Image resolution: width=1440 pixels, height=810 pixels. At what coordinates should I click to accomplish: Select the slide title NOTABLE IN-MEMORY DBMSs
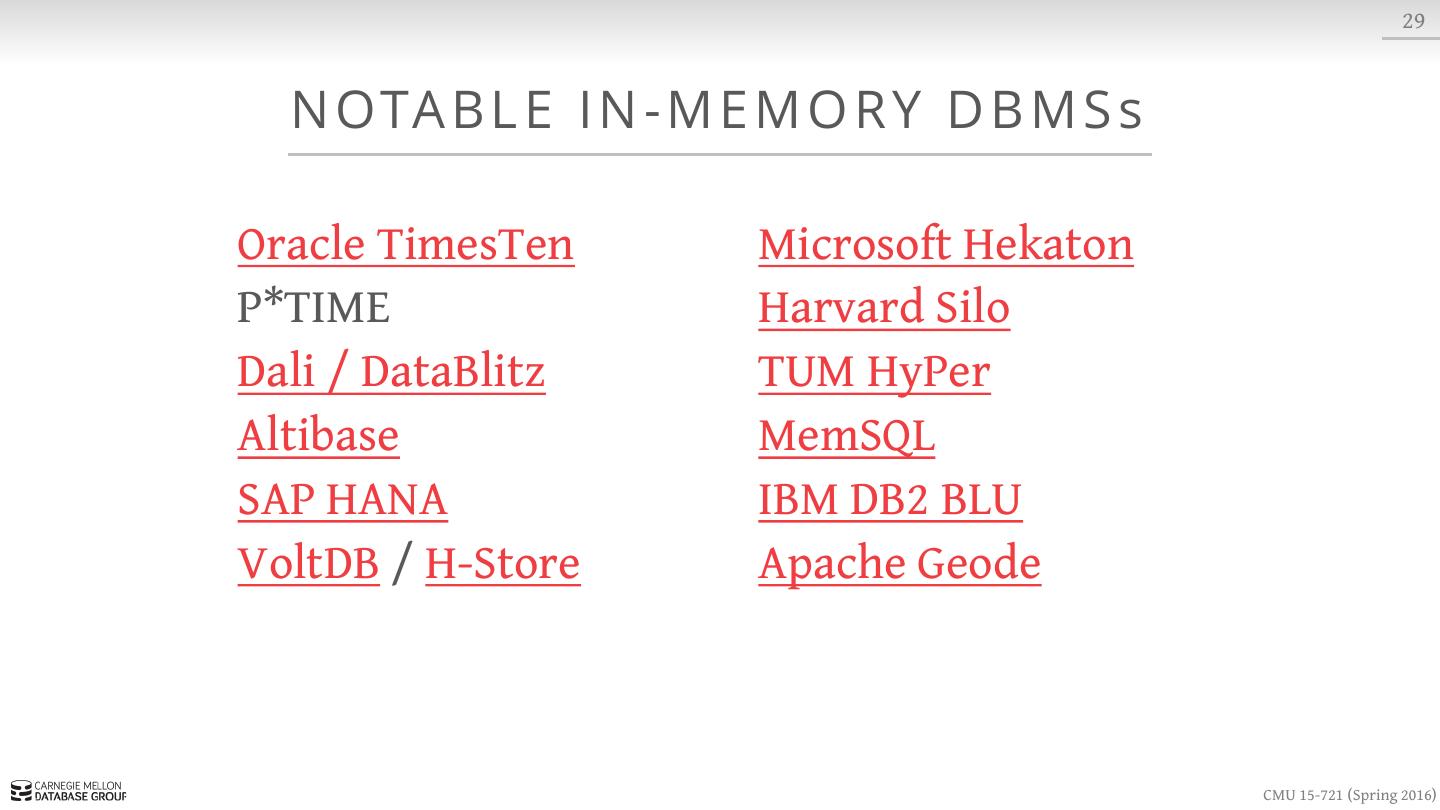pyautogui.click(x=718, y=110)
